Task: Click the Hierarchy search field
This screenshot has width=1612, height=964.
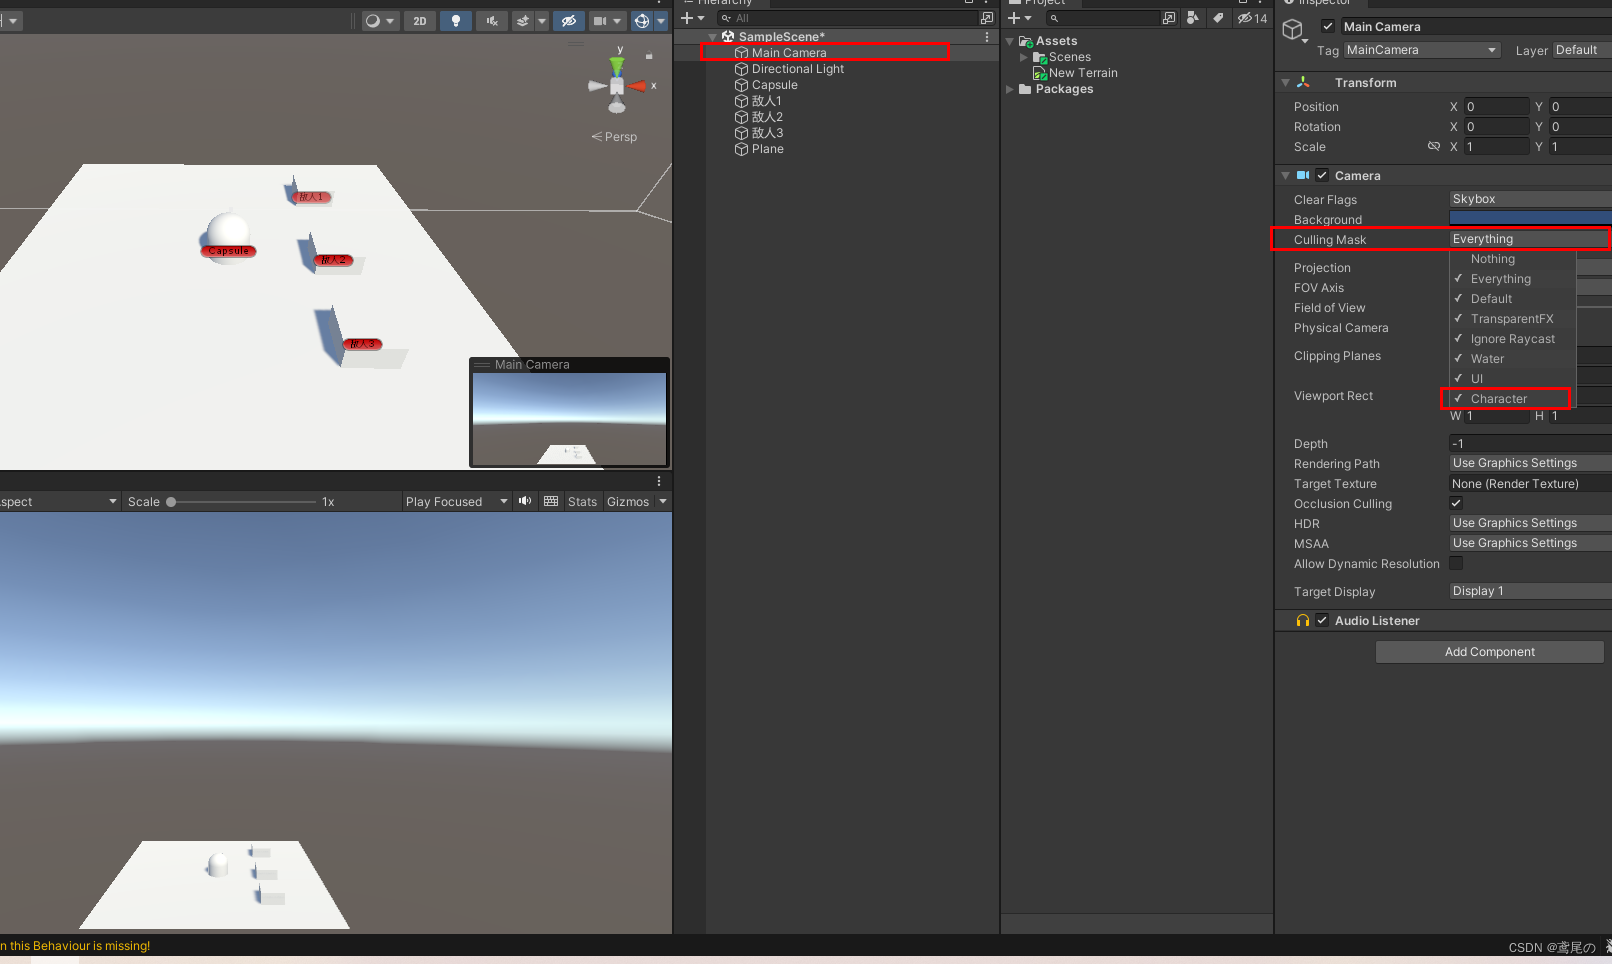Action: (x=848, y=18)
